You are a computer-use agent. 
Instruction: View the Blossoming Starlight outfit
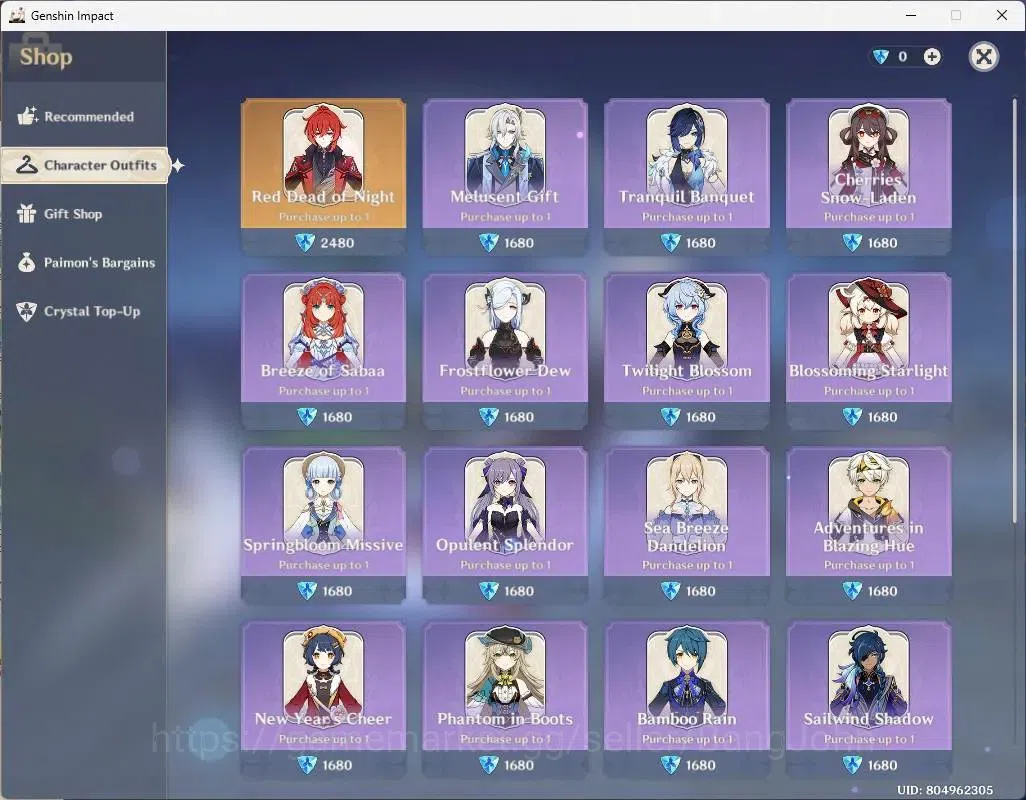click(x=868, y=351)
